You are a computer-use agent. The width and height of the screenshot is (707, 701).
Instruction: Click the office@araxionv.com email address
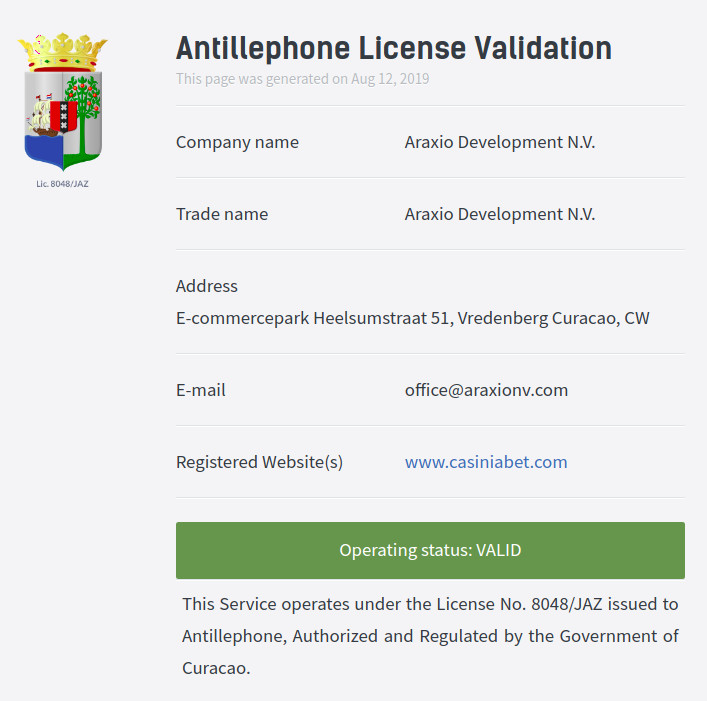coord(487,390)
